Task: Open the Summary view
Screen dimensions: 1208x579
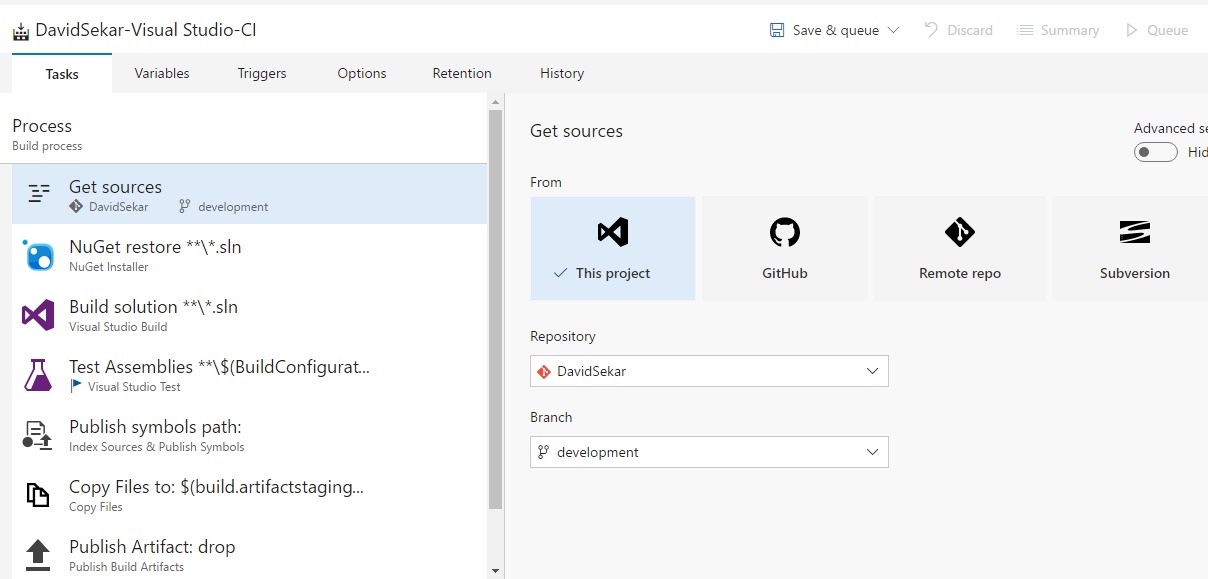Action: tap(1058, 30)
